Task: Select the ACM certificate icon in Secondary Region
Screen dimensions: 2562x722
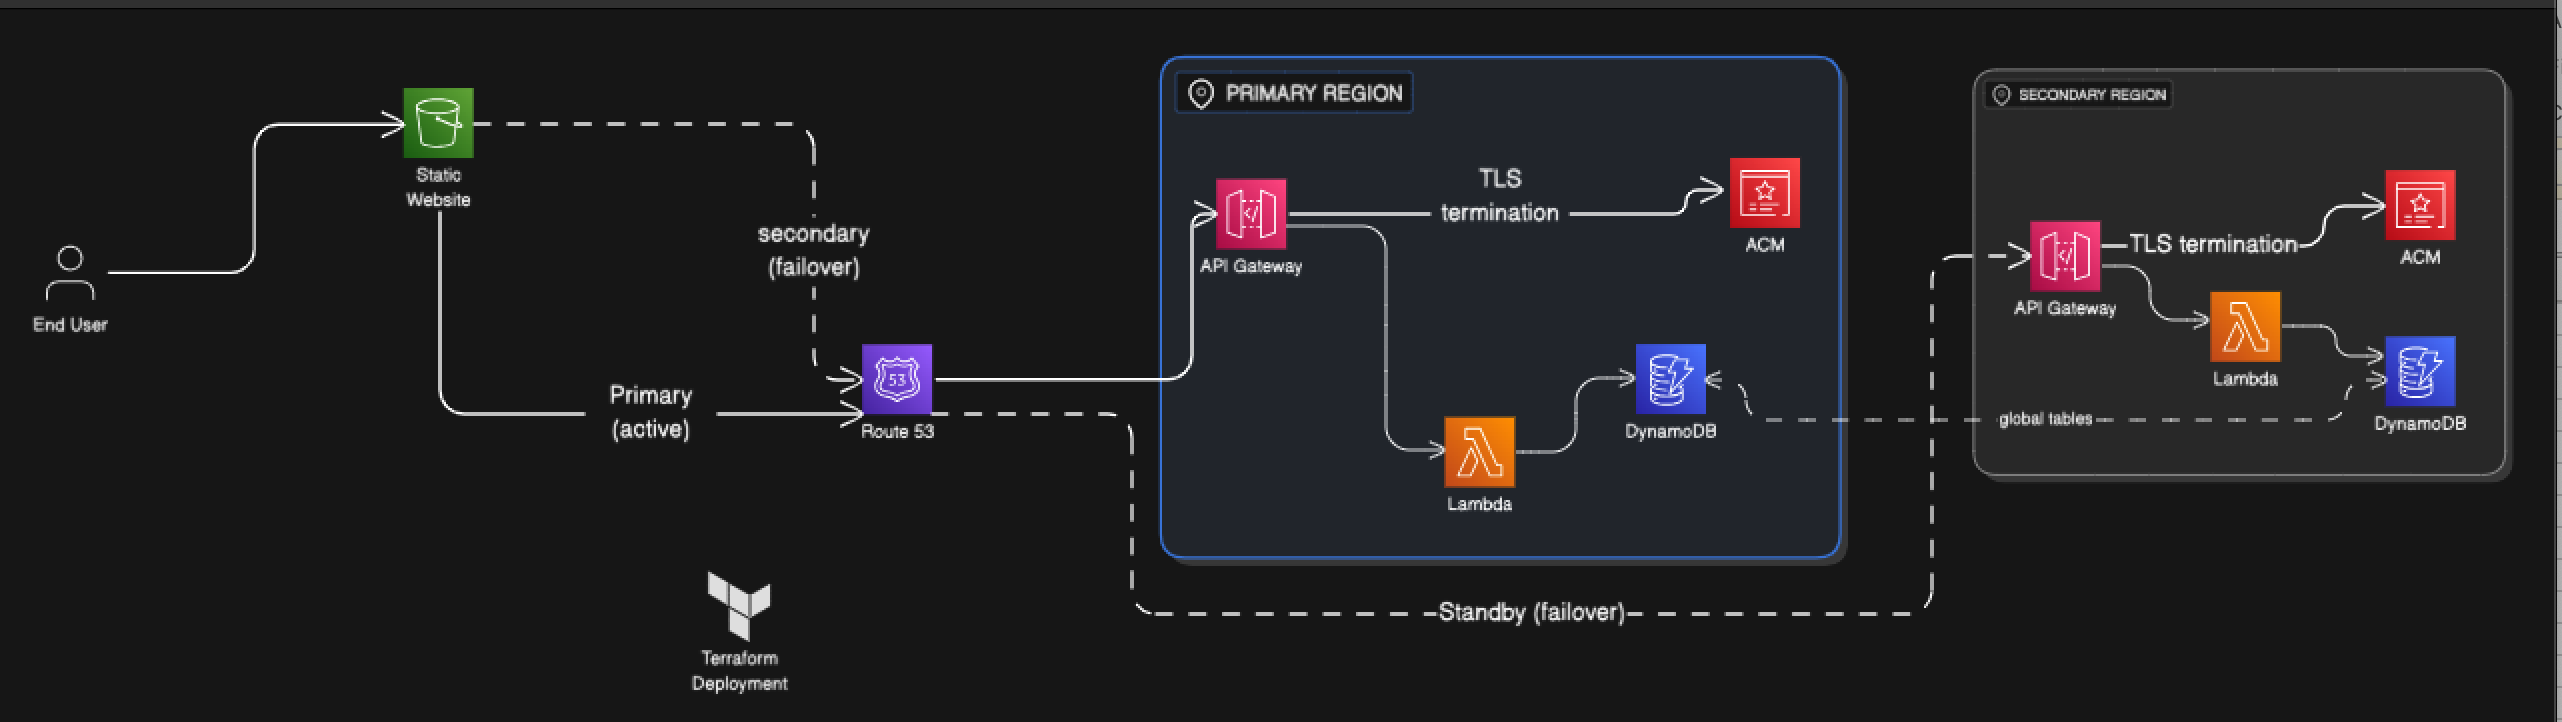Action: (x=2420, y=205)
